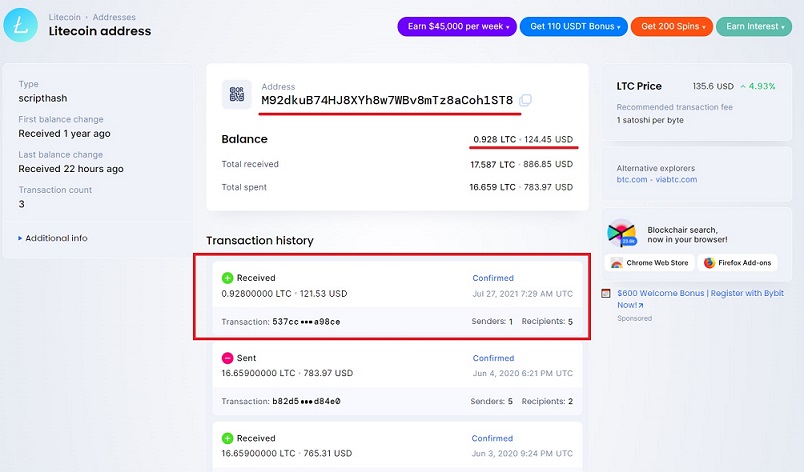Viewport: 804px width, 472px height.
Task: Click the green plus icon of Jun 3 received
Action: tap(227, 438)
